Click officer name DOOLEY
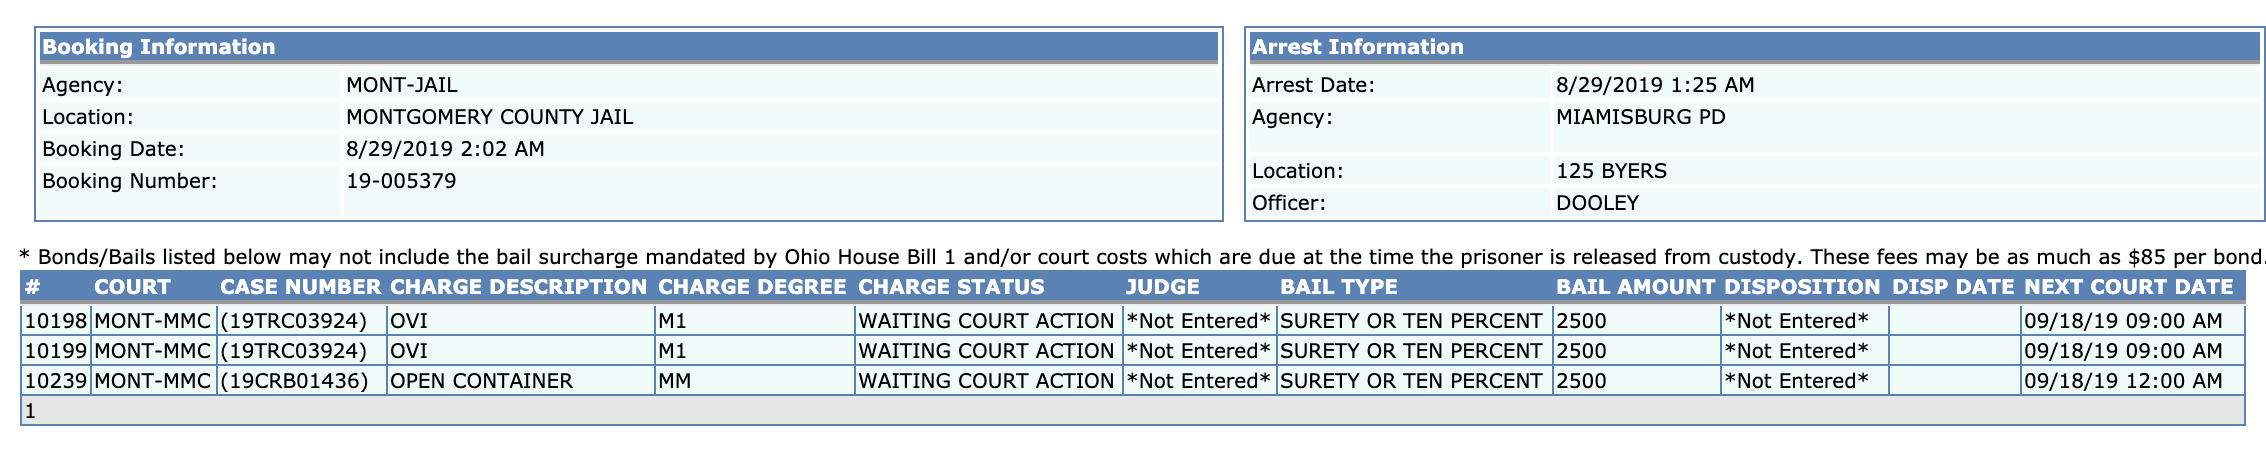Viewport: 2266px width, 450px height. [x=1597, y=203]
